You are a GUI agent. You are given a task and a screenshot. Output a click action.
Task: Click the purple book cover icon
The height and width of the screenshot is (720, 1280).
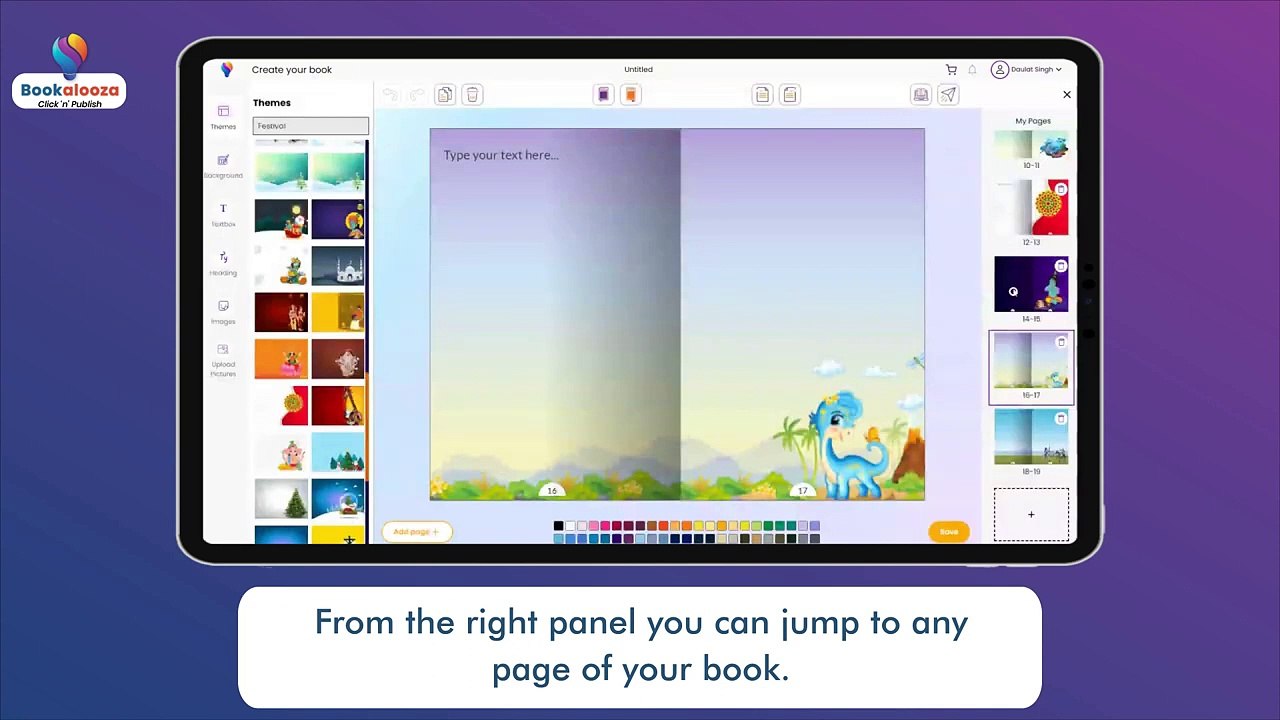pos(603,94)
